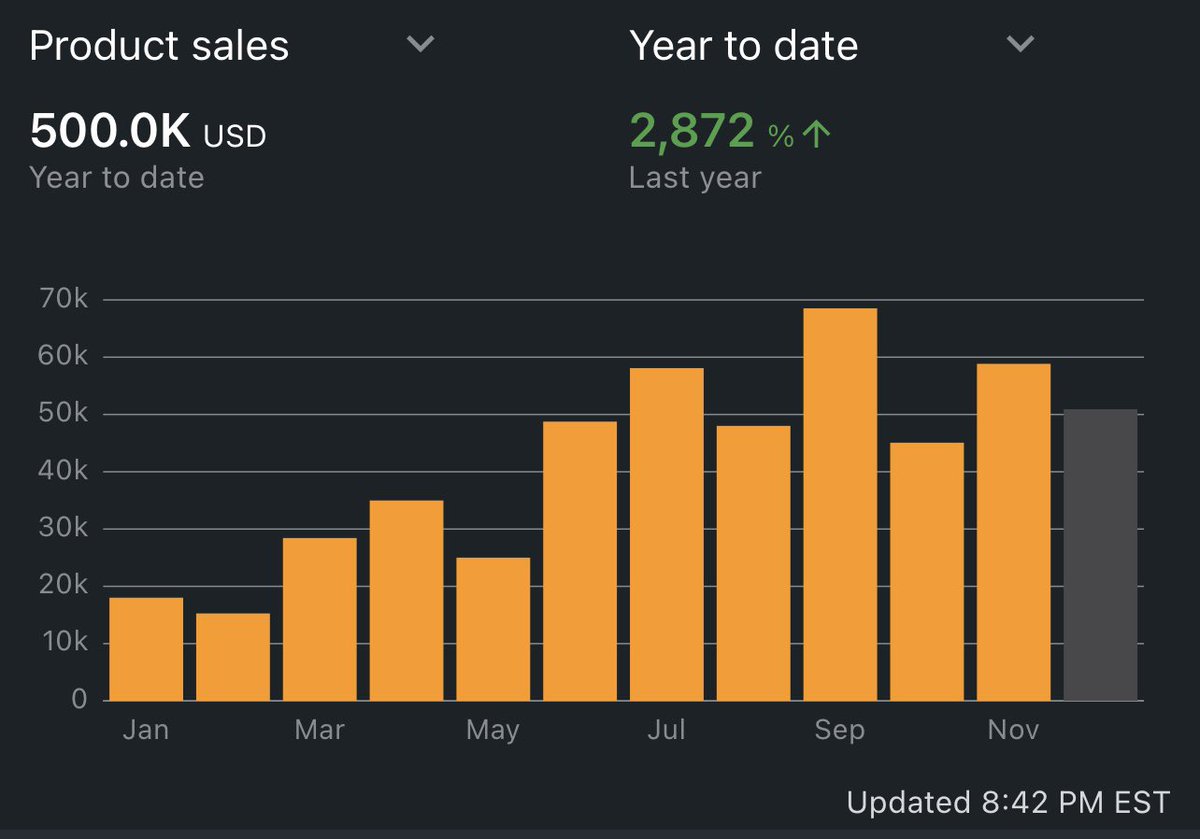Click the May axis label
Screen dimensions: 1200x839
(x=493, y=731)
